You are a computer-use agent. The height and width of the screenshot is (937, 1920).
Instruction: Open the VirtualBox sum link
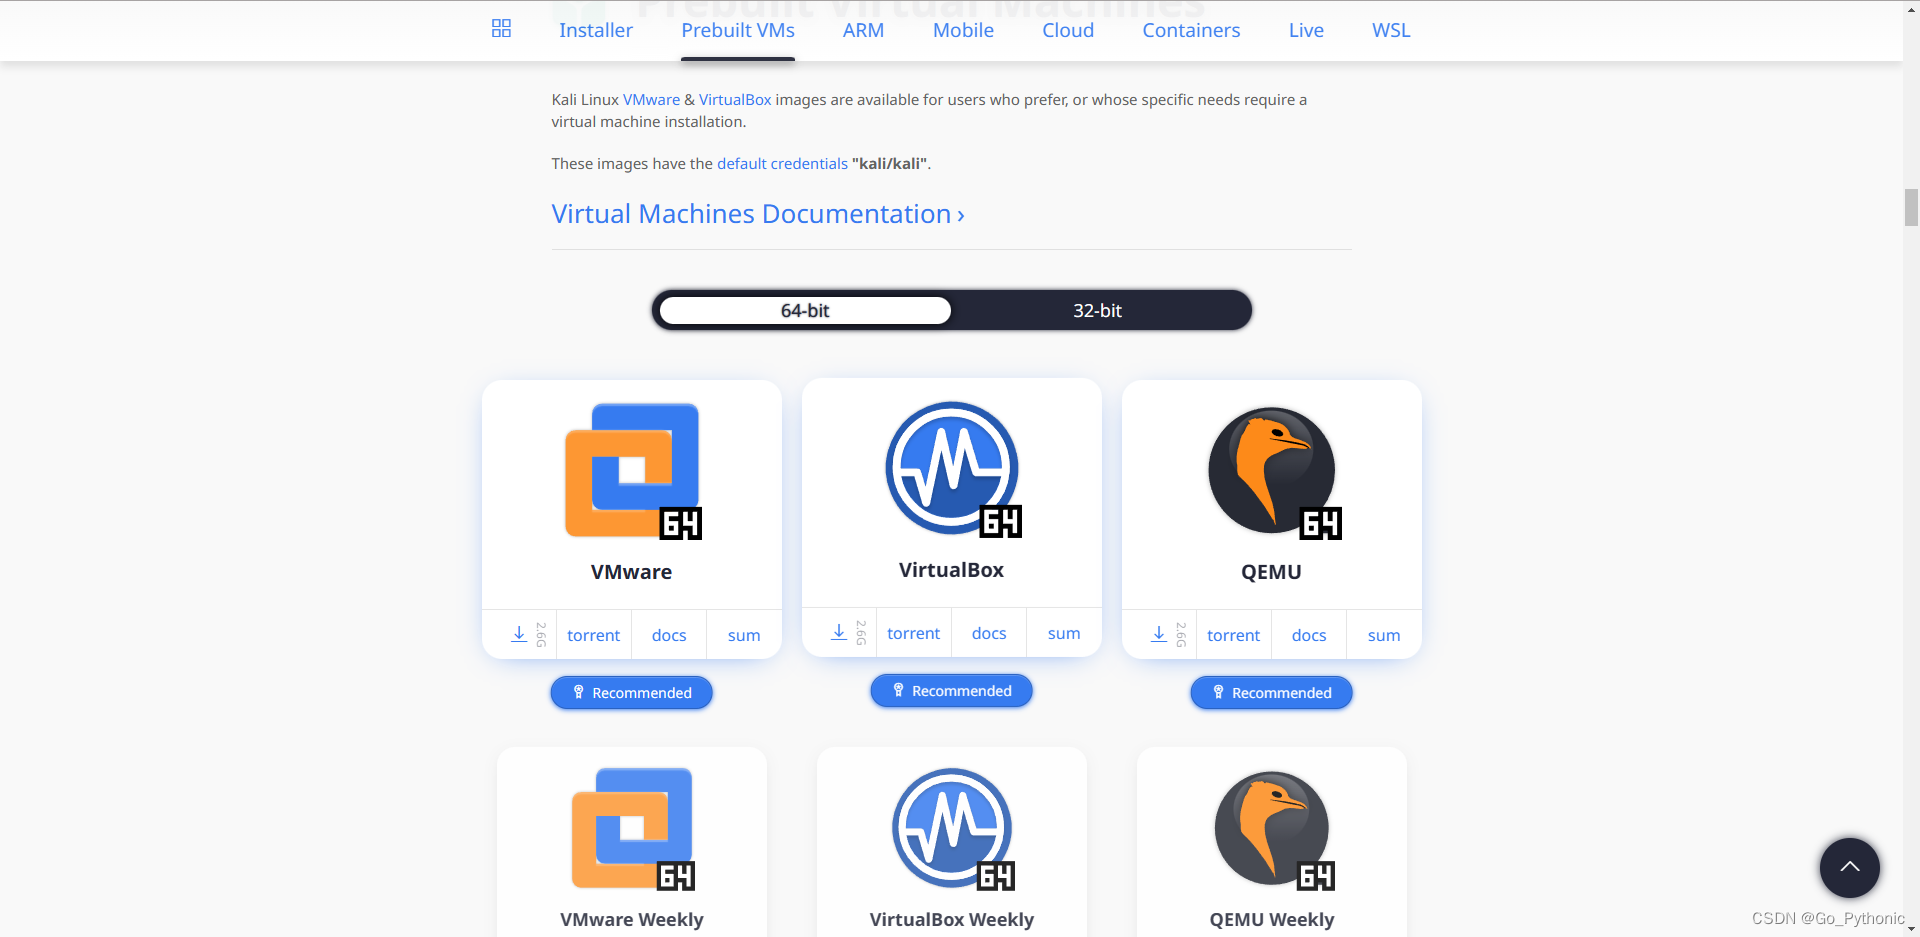click(x=1064, y=633)
